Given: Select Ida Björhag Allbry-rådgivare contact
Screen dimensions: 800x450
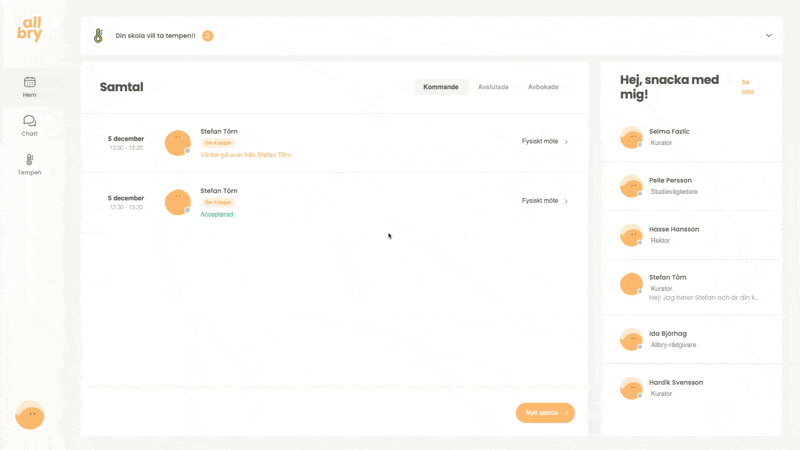Looking at the screenshot, I should [690, 339].
